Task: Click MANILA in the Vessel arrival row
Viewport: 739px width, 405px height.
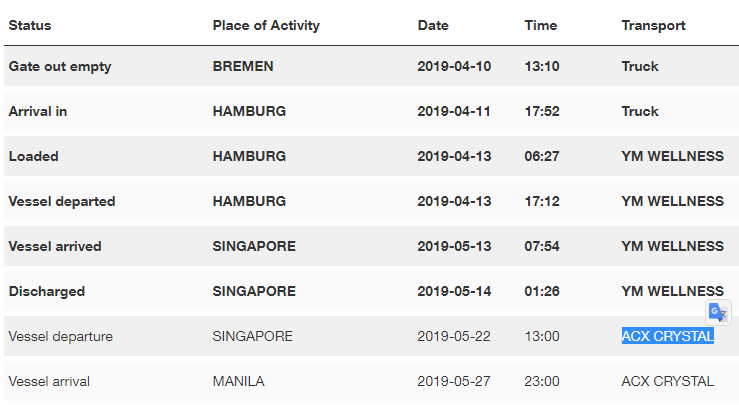Action: [x=238, y=381]
